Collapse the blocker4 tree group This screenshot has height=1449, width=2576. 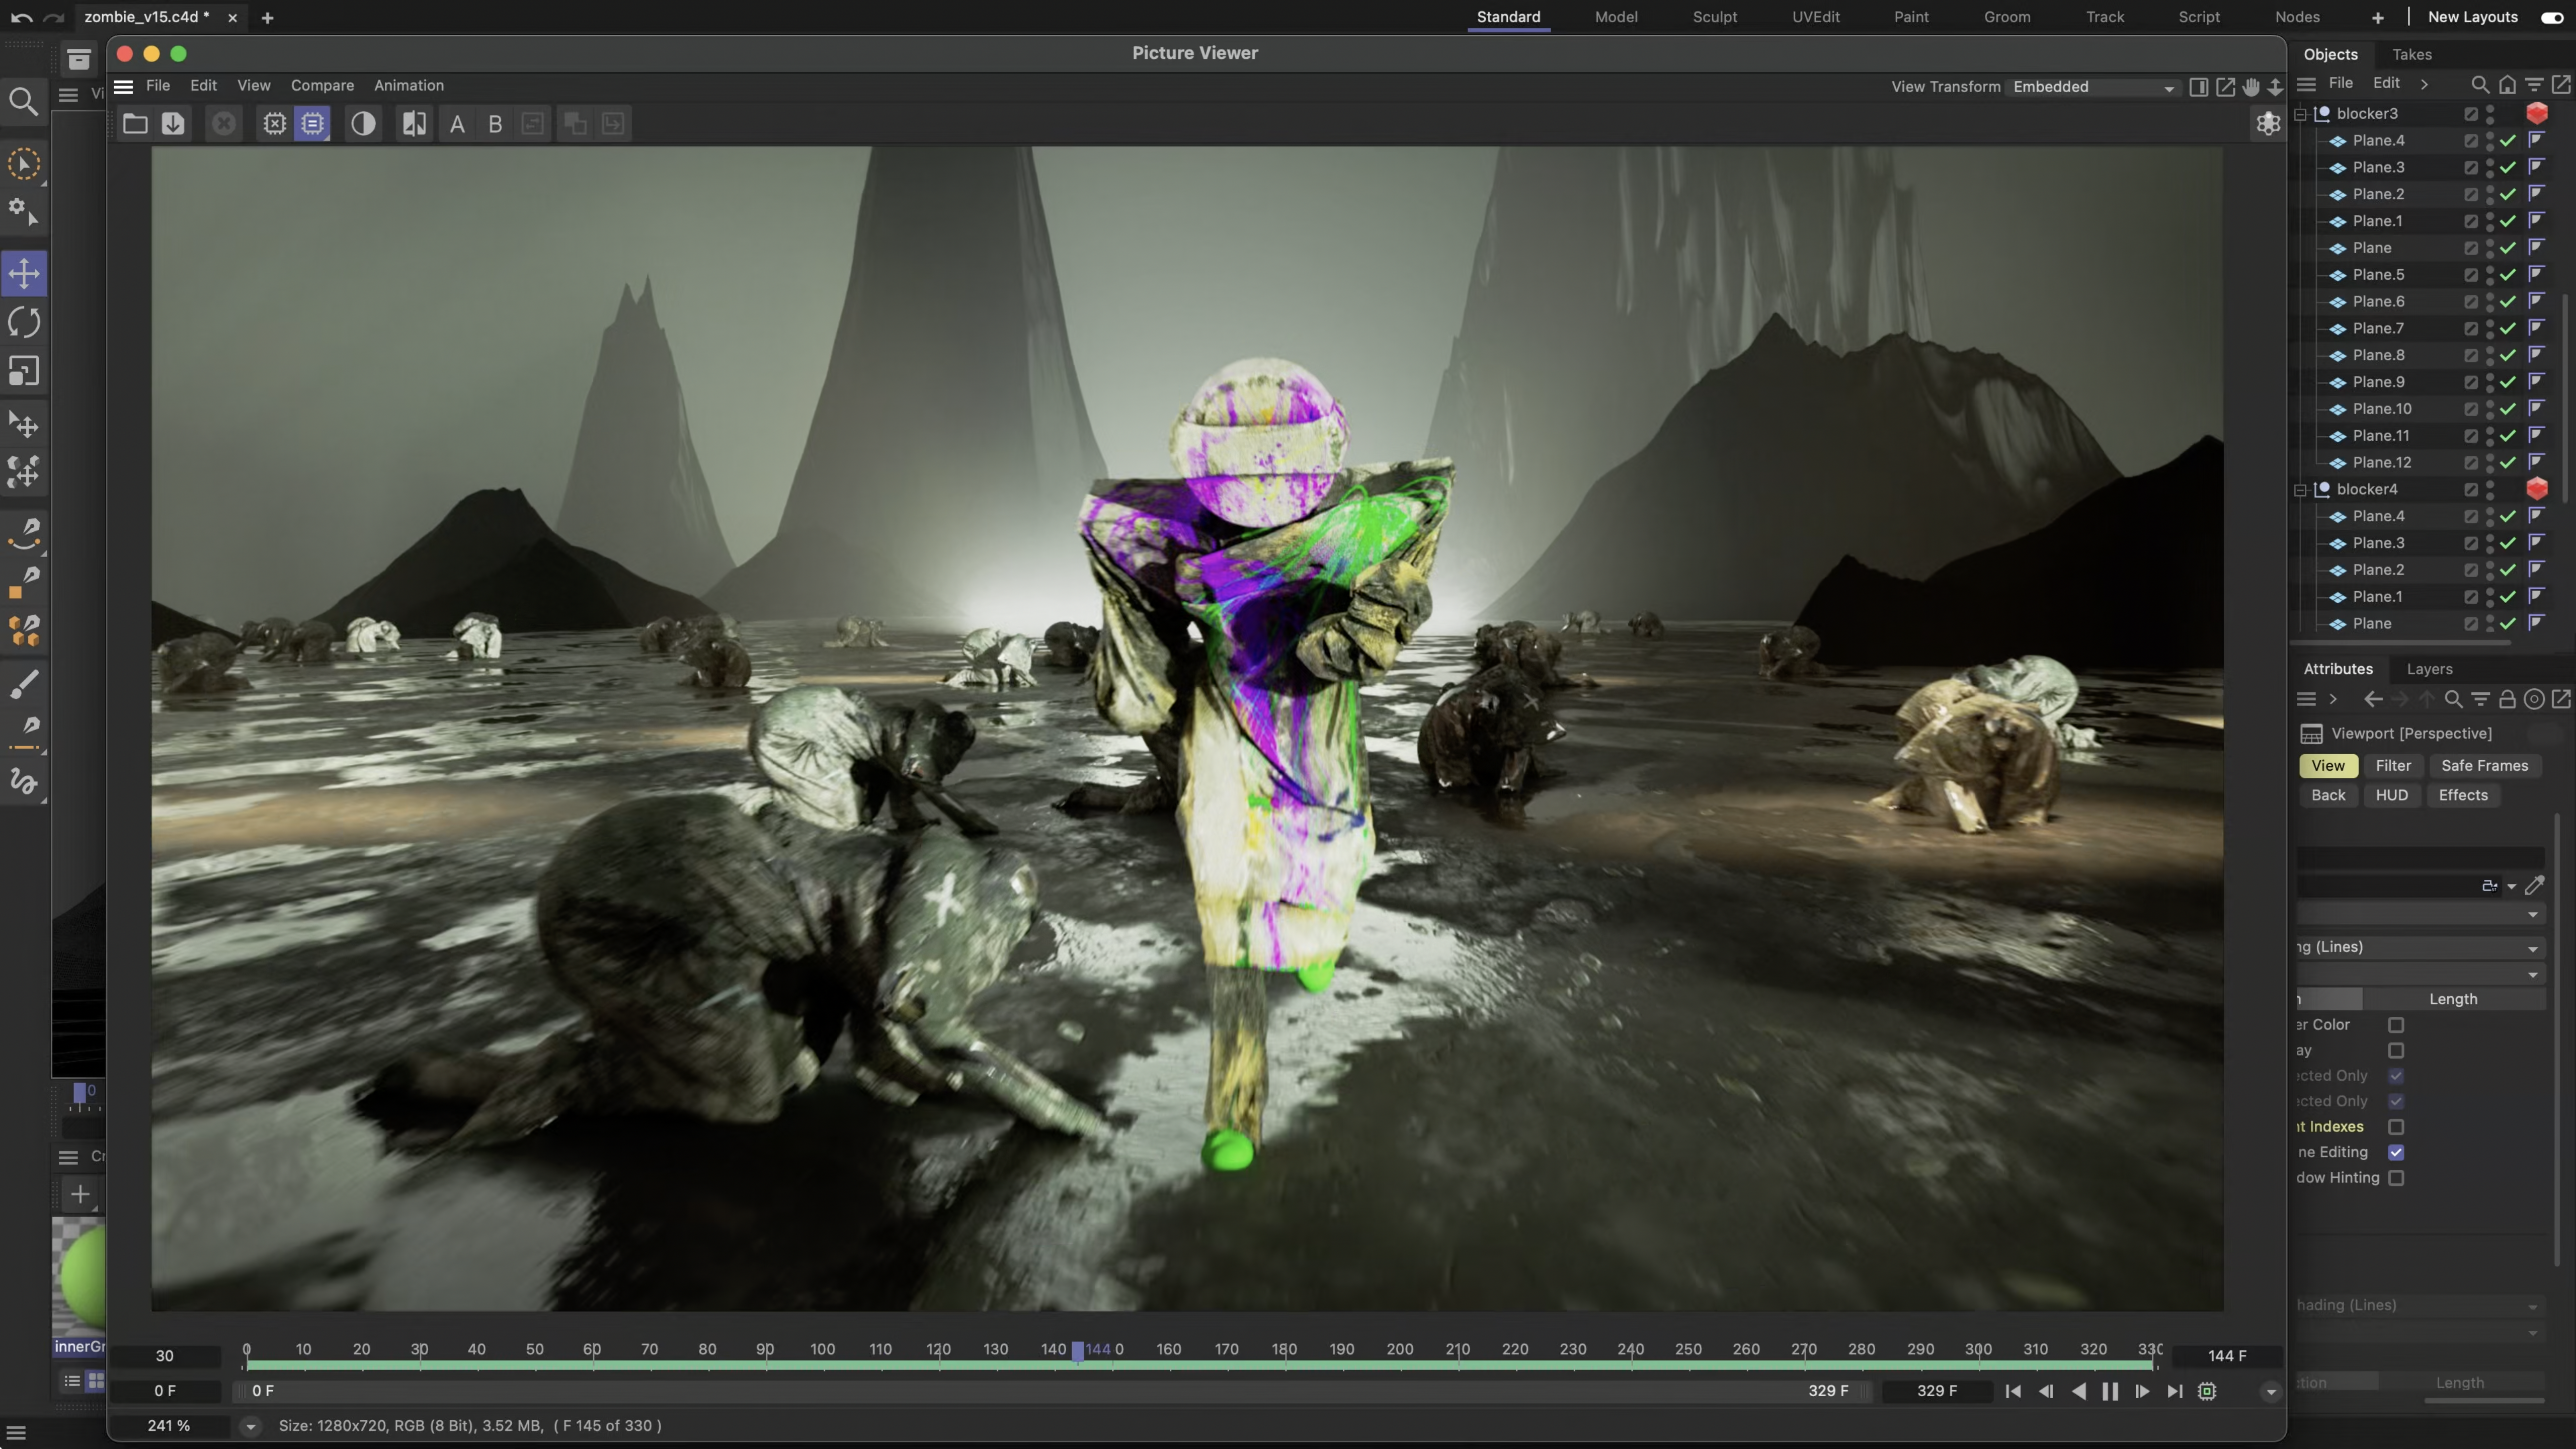pos(2300,490)
